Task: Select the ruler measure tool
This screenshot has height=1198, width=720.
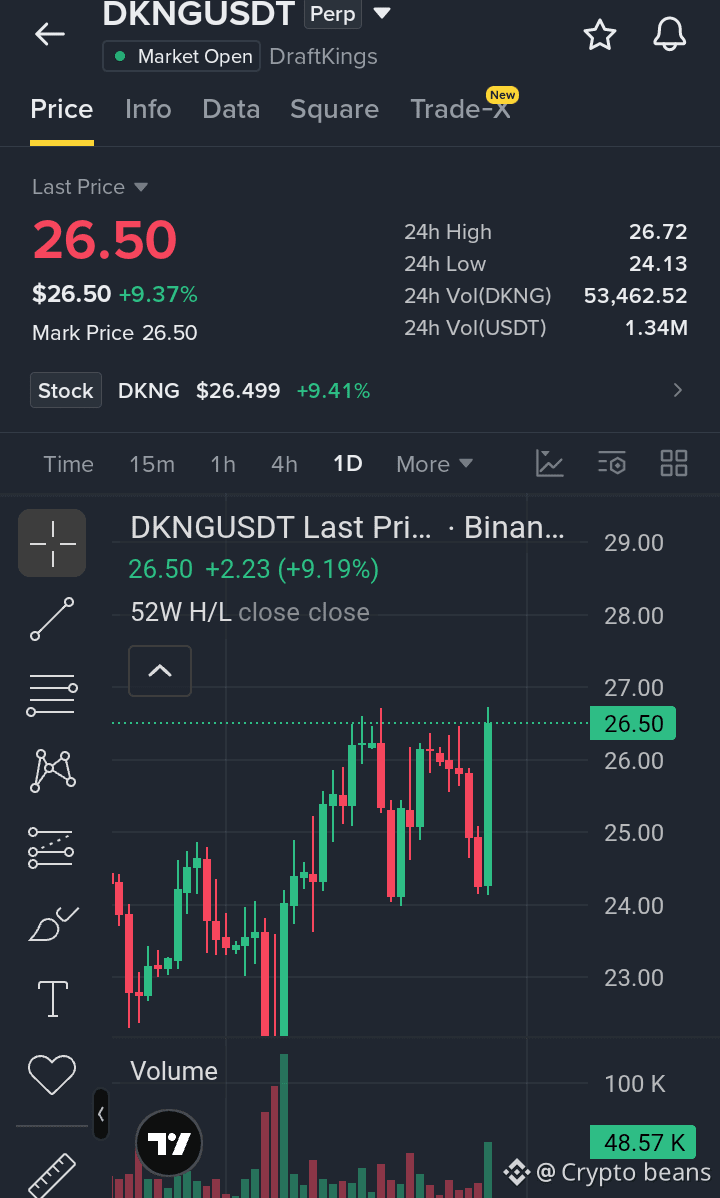Action: (x=52, y=1177)
